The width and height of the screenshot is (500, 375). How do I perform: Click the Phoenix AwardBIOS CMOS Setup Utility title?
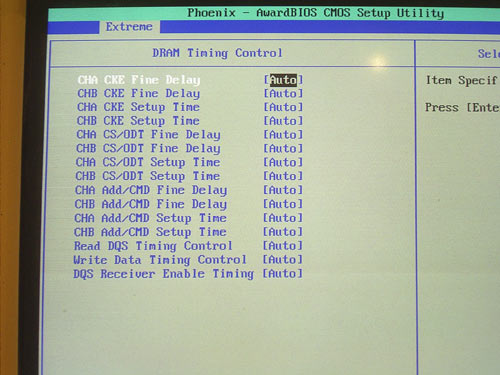(x=315, y=13)
